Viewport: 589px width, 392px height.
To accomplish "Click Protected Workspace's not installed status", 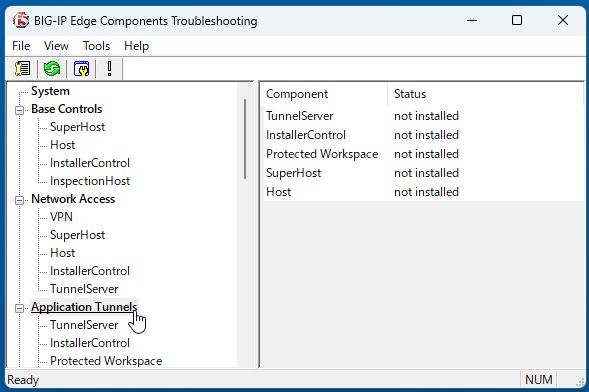I will 426,154.
